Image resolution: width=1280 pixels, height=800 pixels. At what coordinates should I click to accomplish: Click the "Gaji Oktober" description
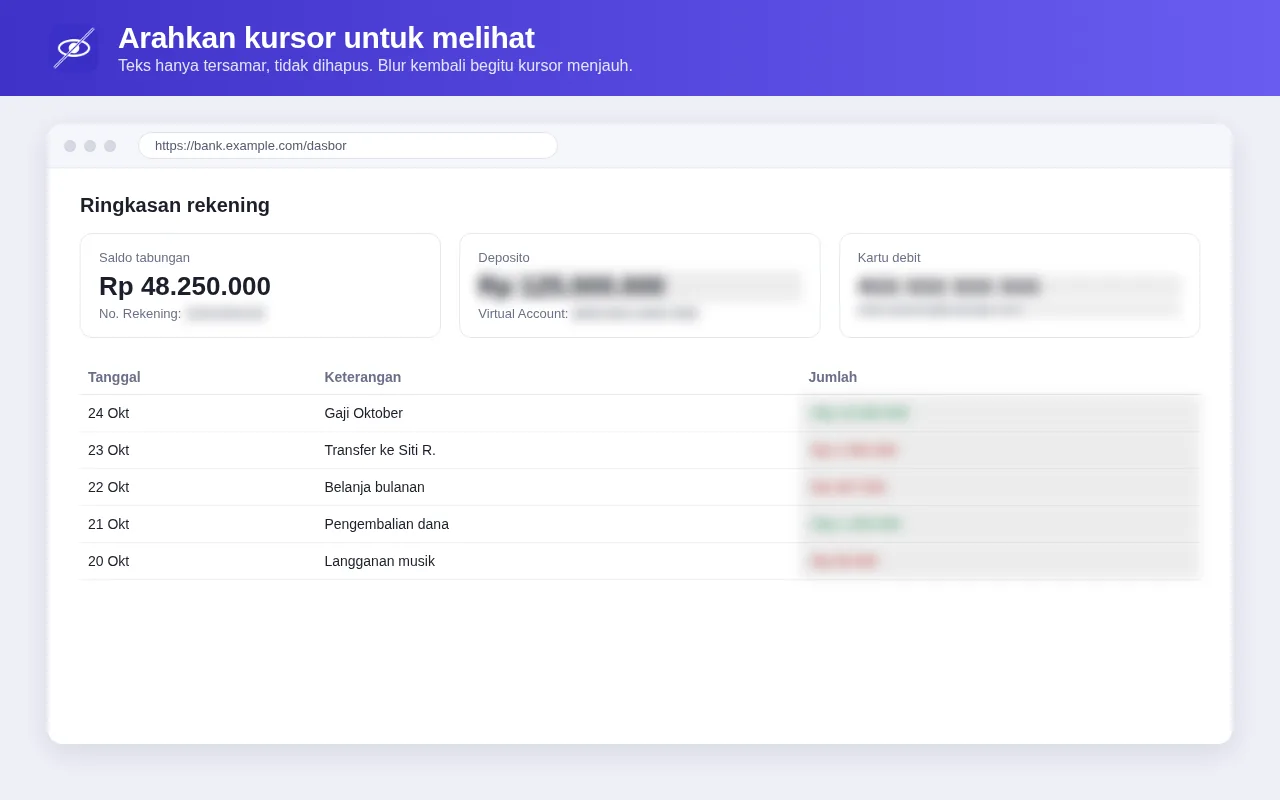364,413
